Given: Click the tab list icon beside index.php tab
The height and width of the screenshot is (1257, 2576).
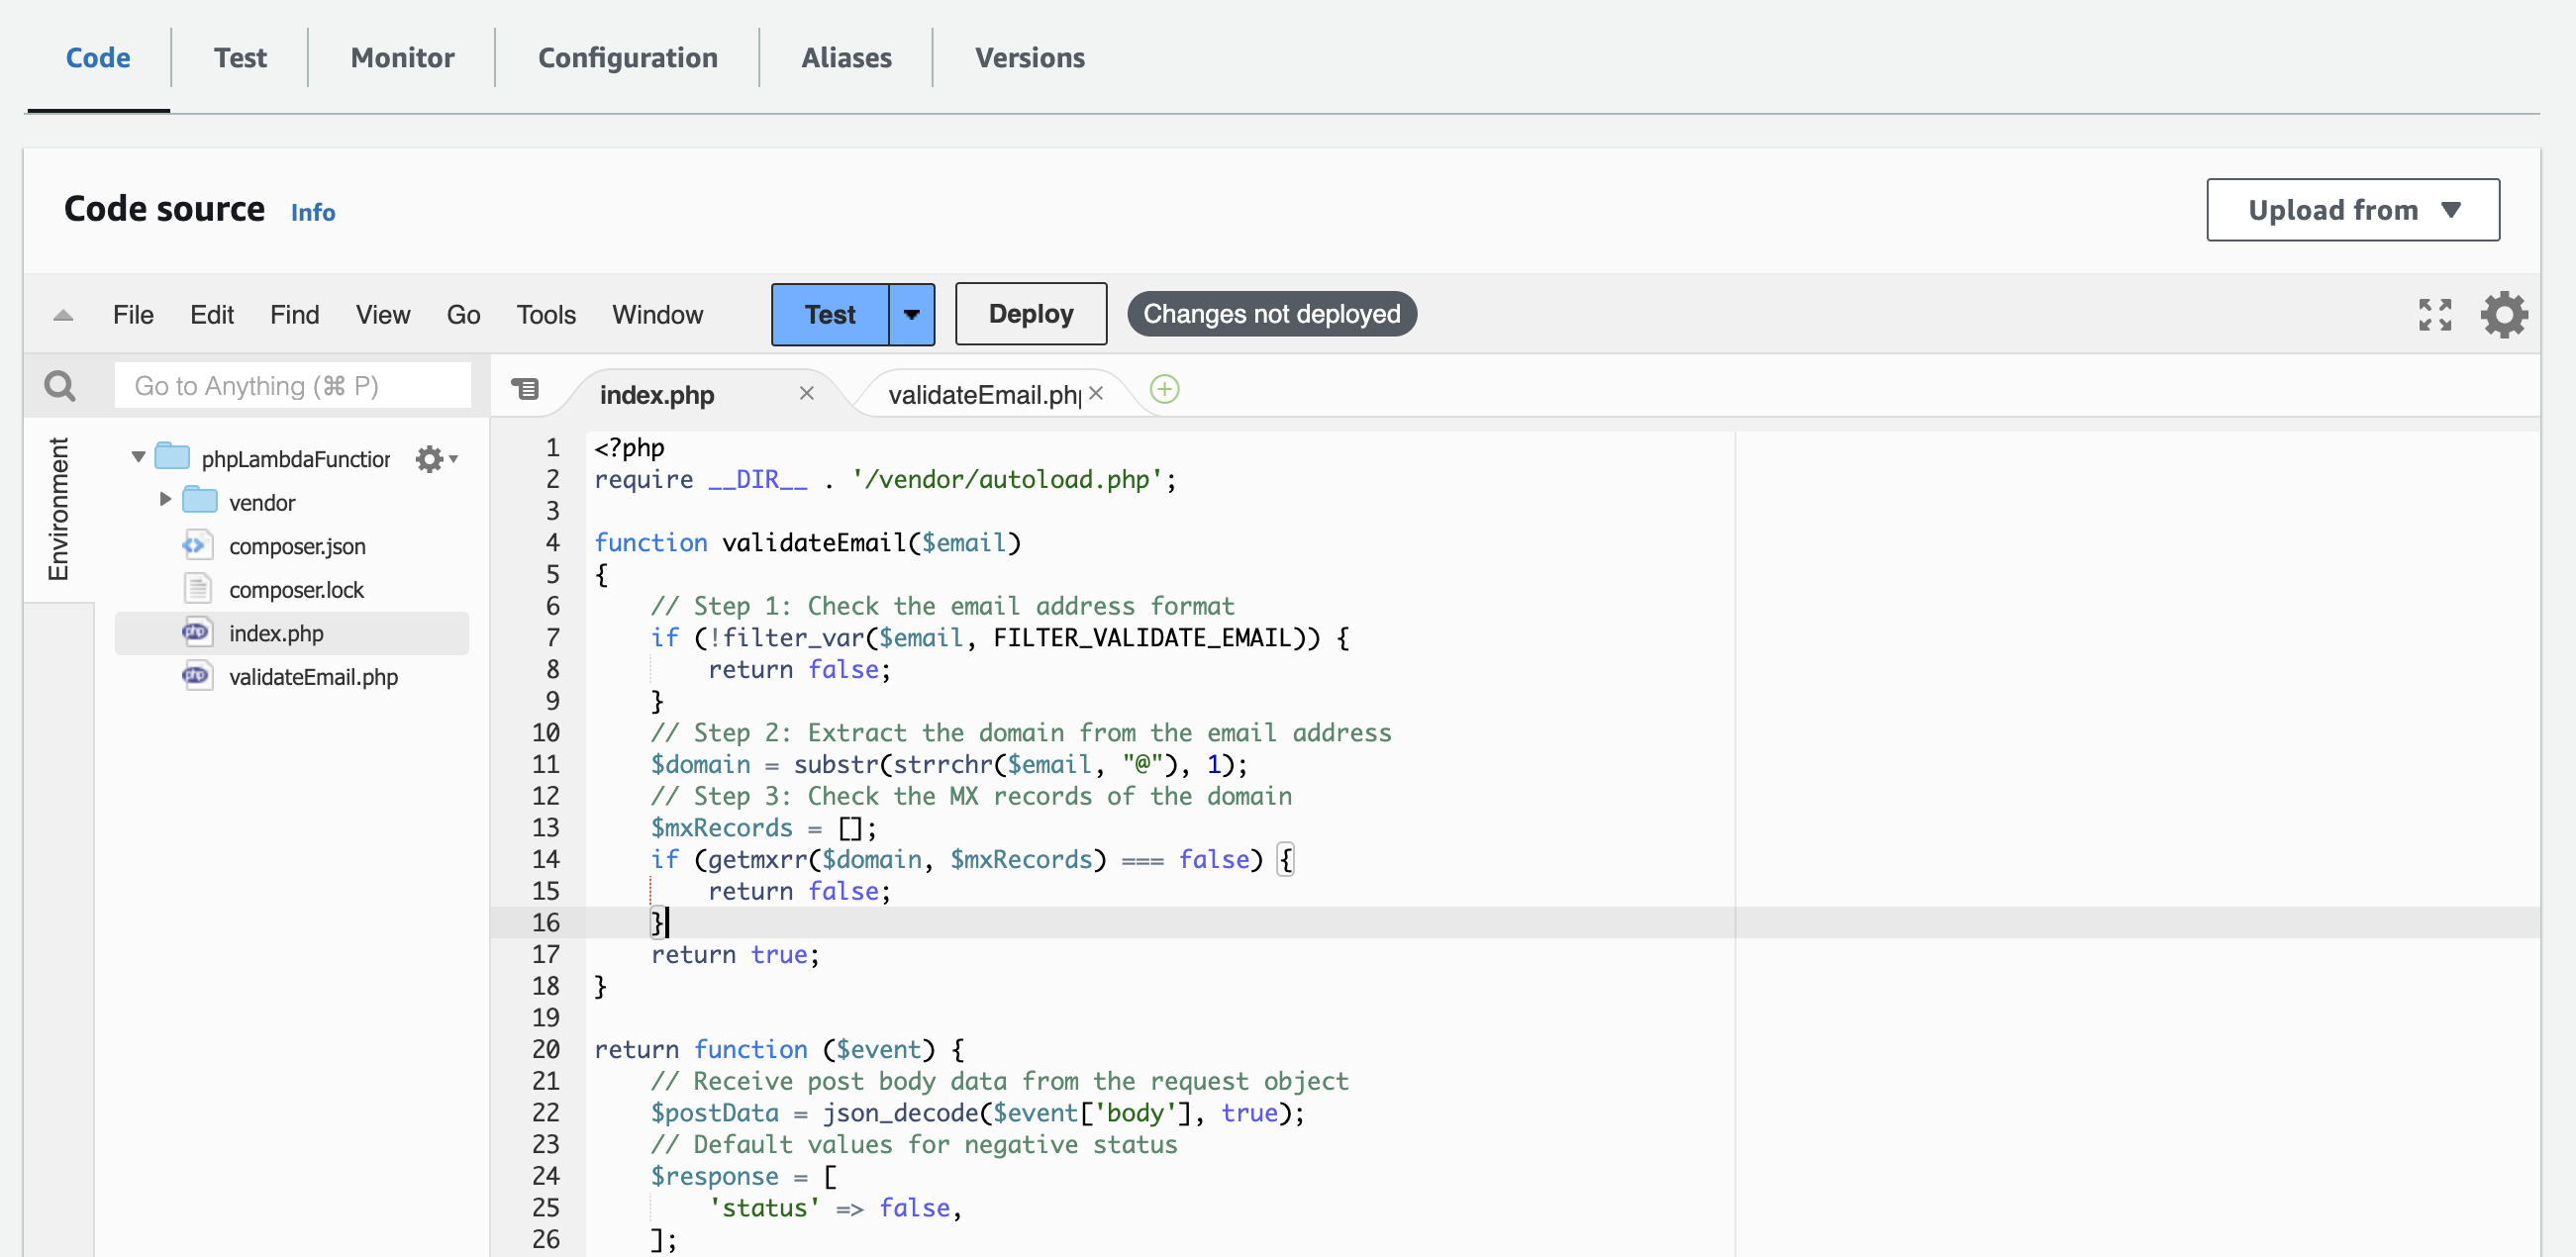Looking at the screenshot, I should [525, 388].
